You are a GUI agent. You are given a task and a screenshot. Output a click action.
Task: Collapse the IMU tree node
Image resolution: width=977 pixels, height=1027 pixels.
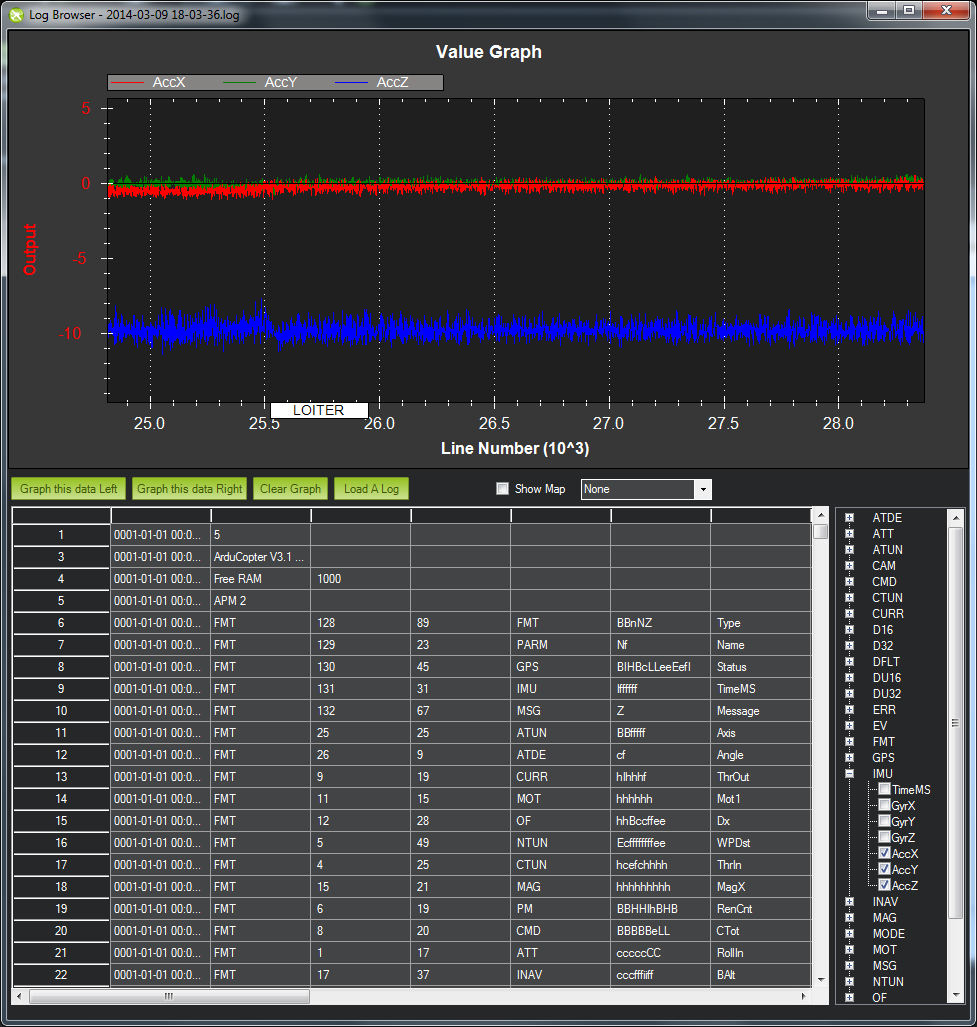(850, 773)
